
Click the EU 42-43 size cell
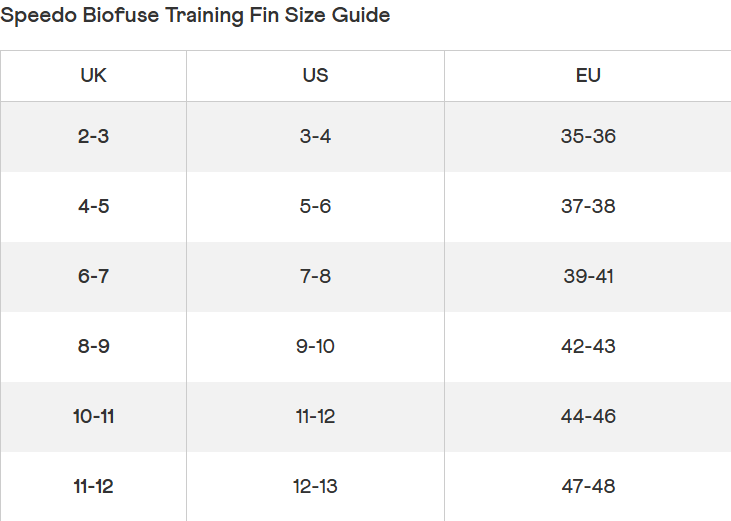pos(588,346)
